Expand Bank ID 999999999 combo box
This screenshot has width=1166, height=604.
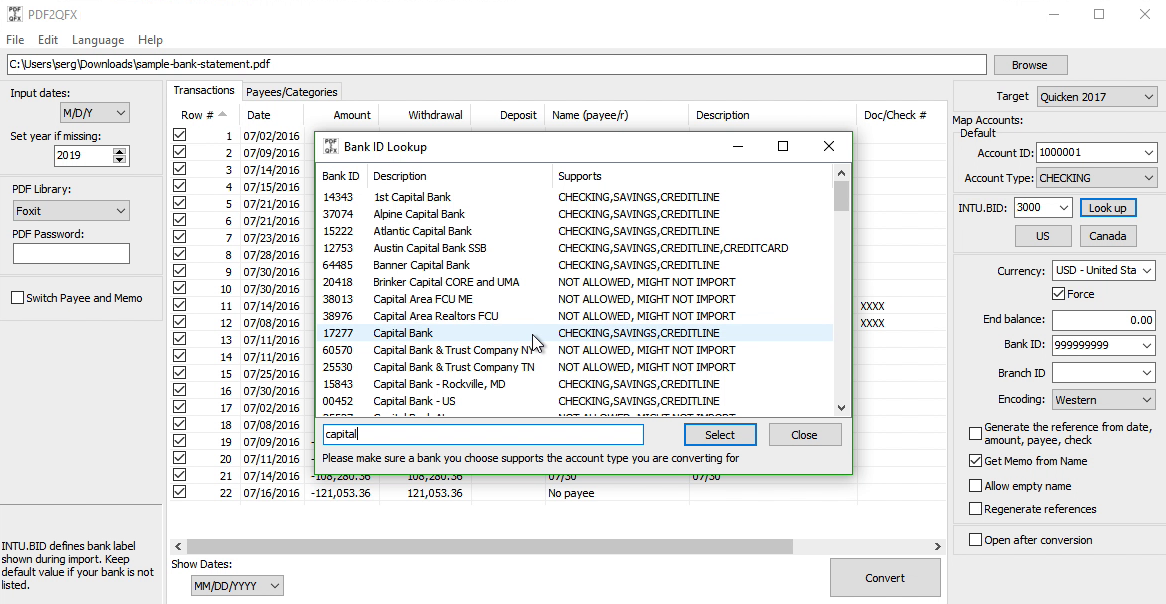pos(1147,345)
